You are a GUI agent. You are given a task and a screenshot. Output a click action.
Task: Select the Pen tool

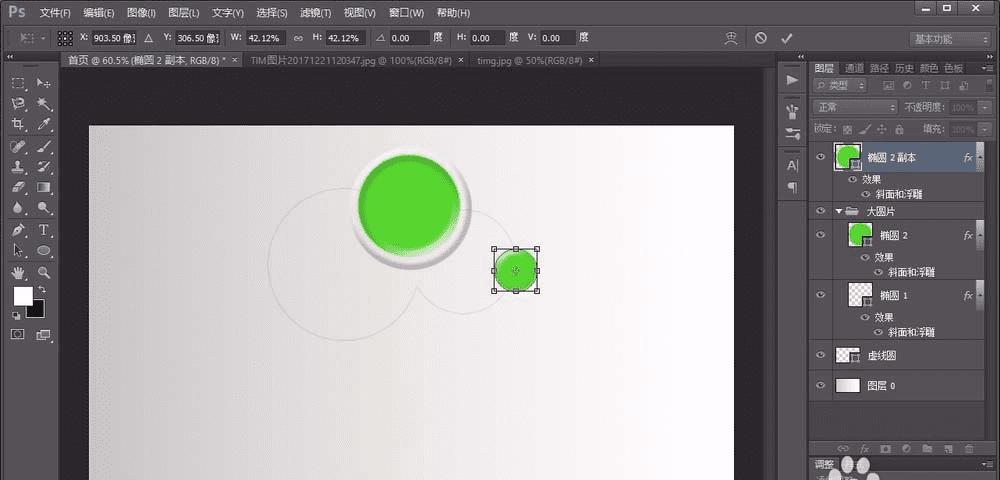click(x=18, y=230)
